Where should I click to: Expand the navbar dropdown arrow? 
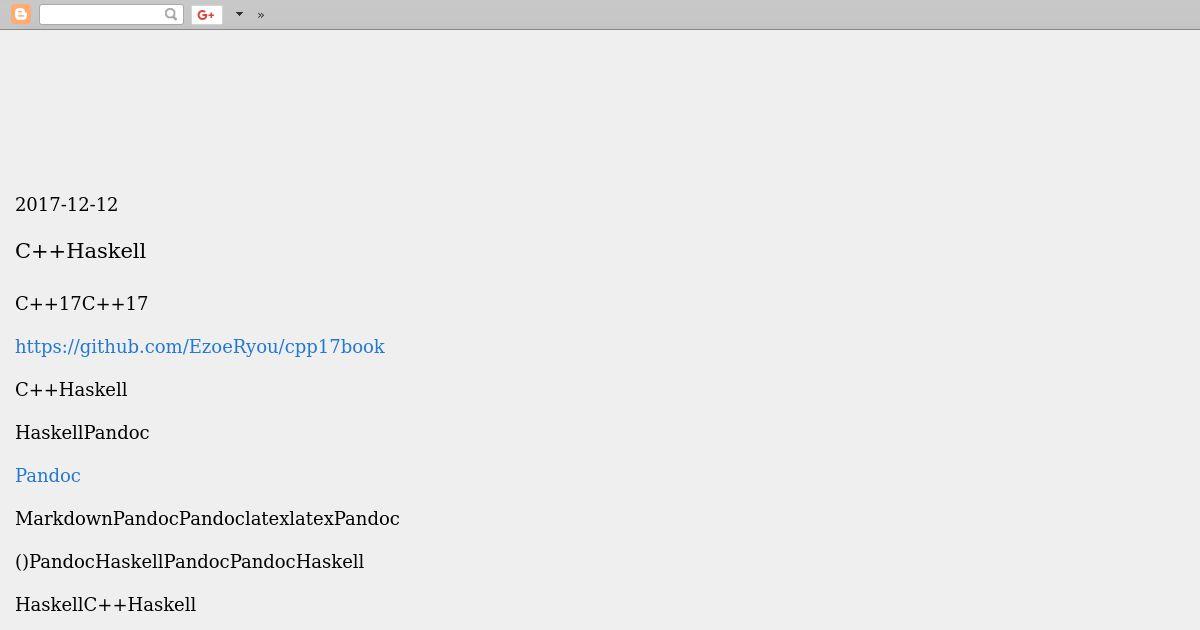(239, 14)
